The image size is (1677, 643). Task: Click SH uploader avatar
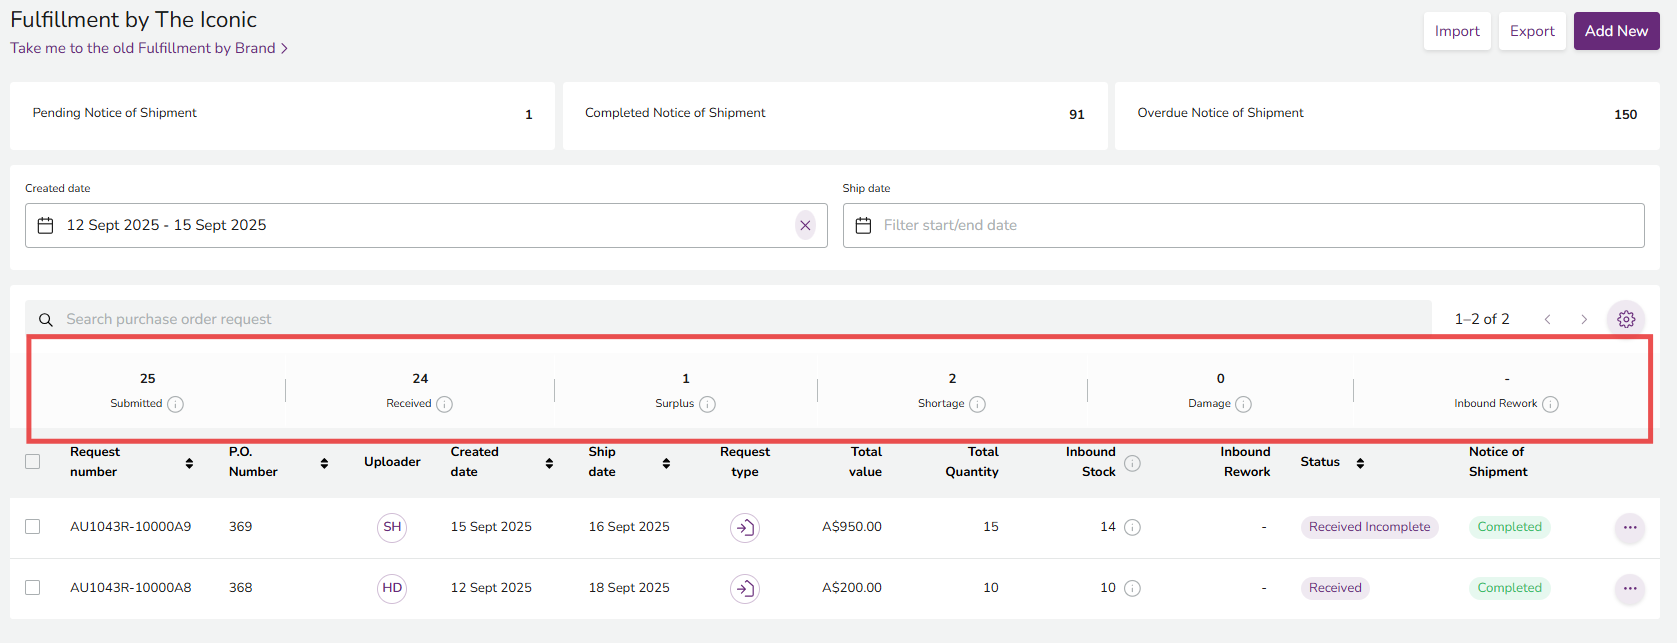392,527
